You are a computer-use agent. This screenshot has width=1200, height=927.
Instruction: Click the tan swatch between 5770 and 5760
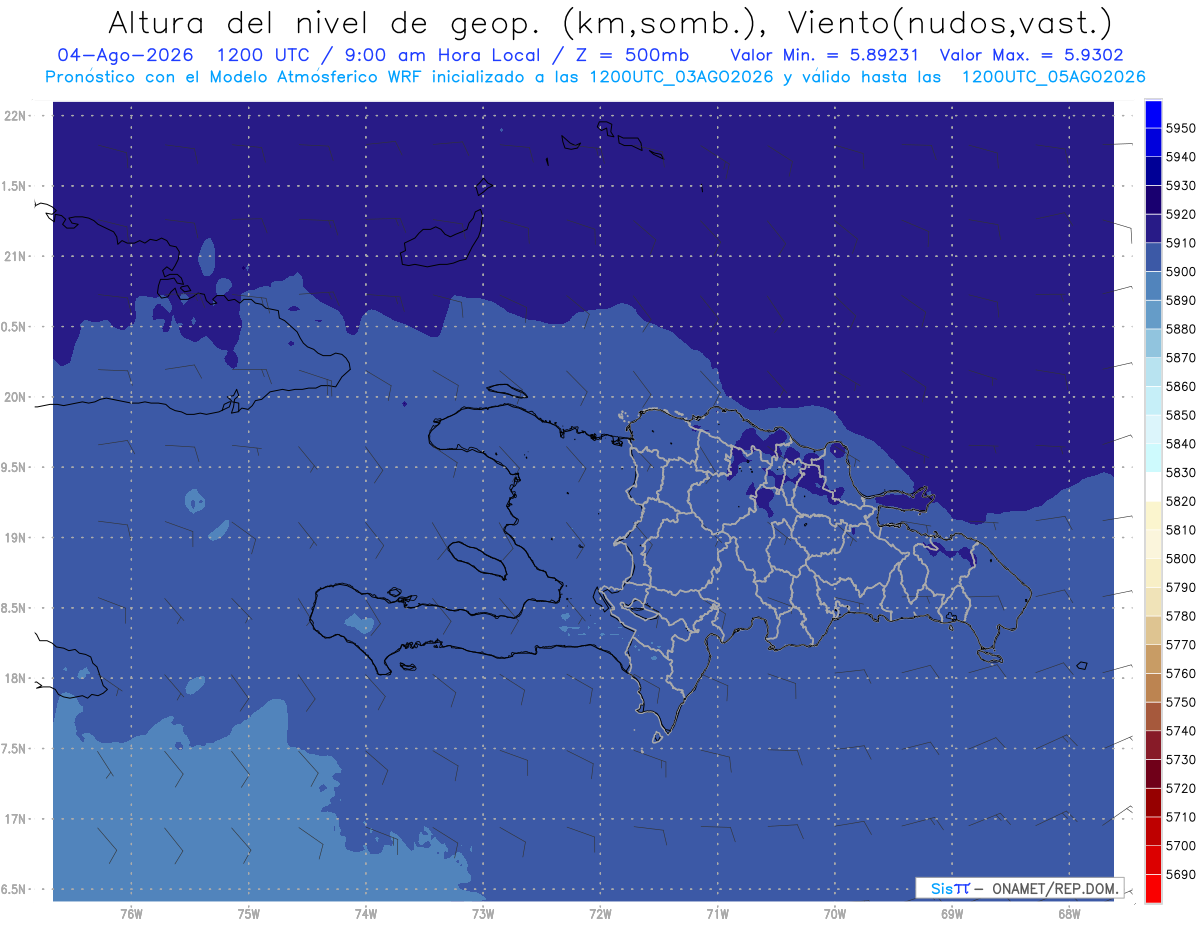pos(1153,659)
